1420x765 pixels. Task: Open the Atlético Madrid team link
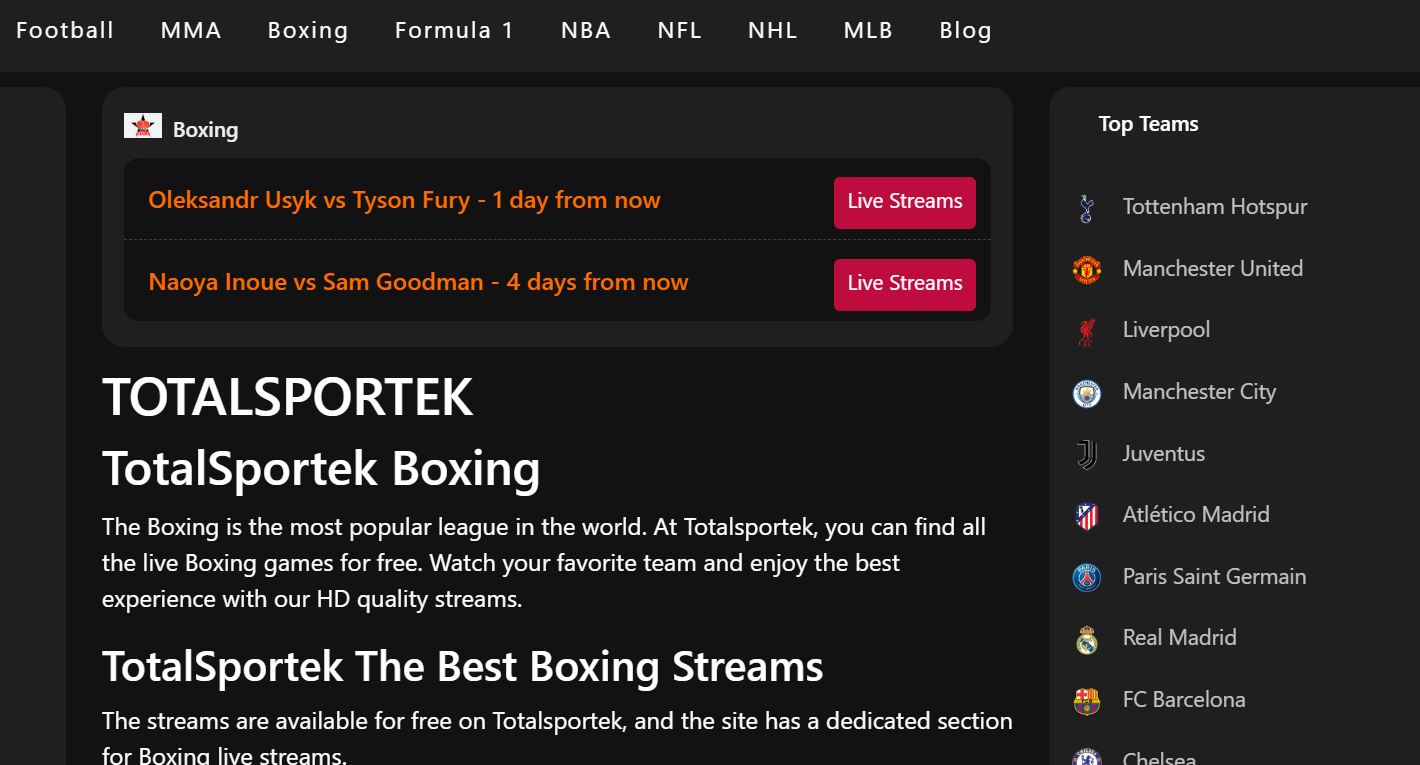click(x=1196, y=514)
